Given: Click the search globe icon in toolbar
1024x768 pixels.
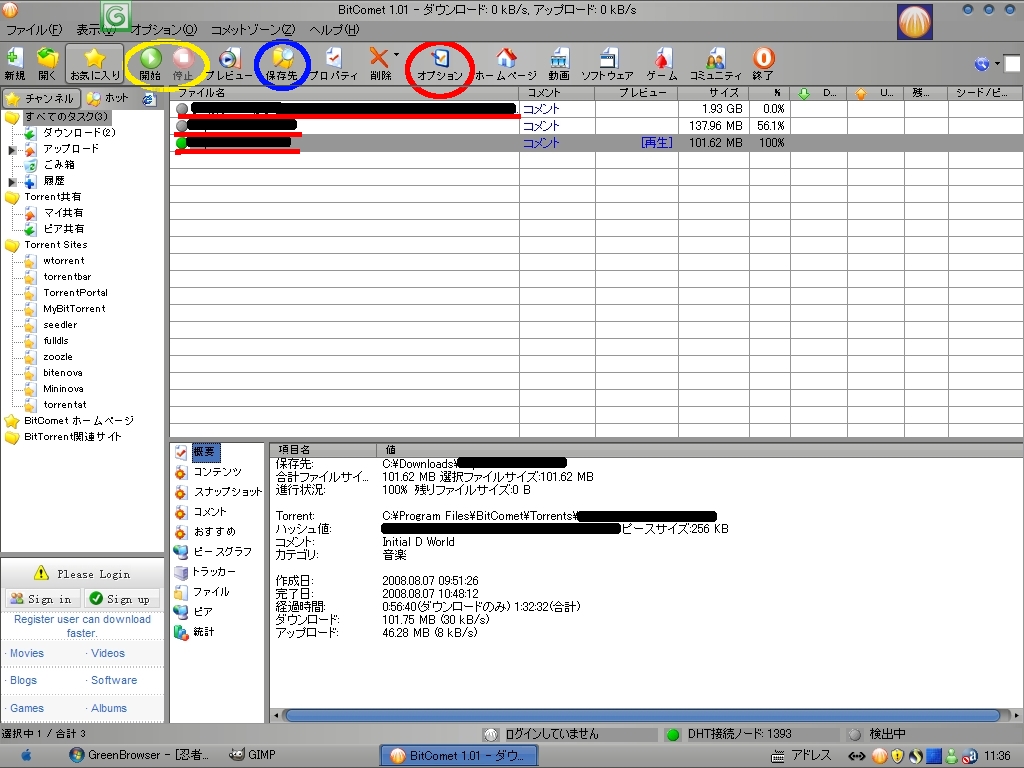Looking at the screenshot, I should [x=982, y=64].
